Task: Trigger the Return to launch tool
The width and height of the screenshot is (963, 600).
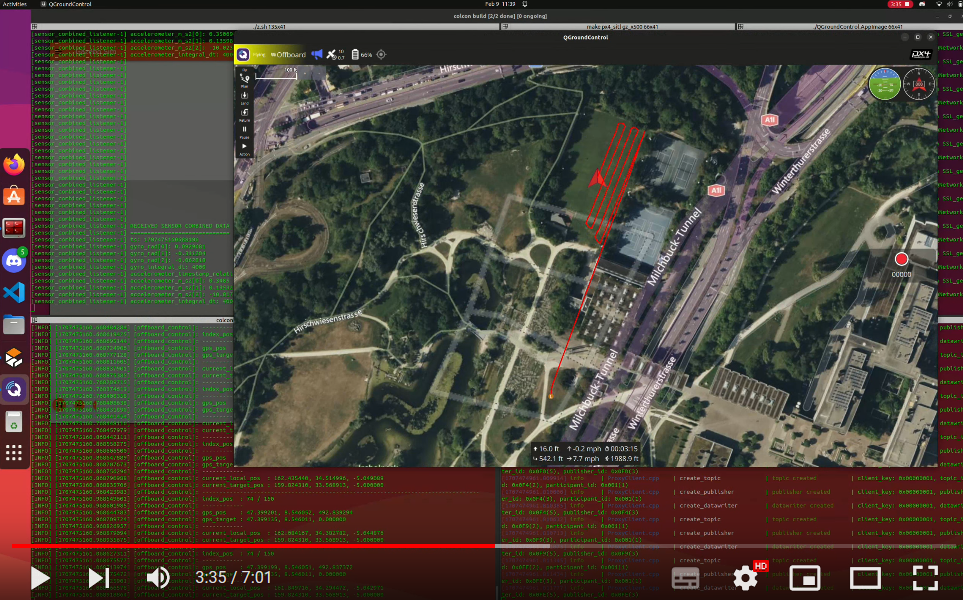Action: [244, 115]
